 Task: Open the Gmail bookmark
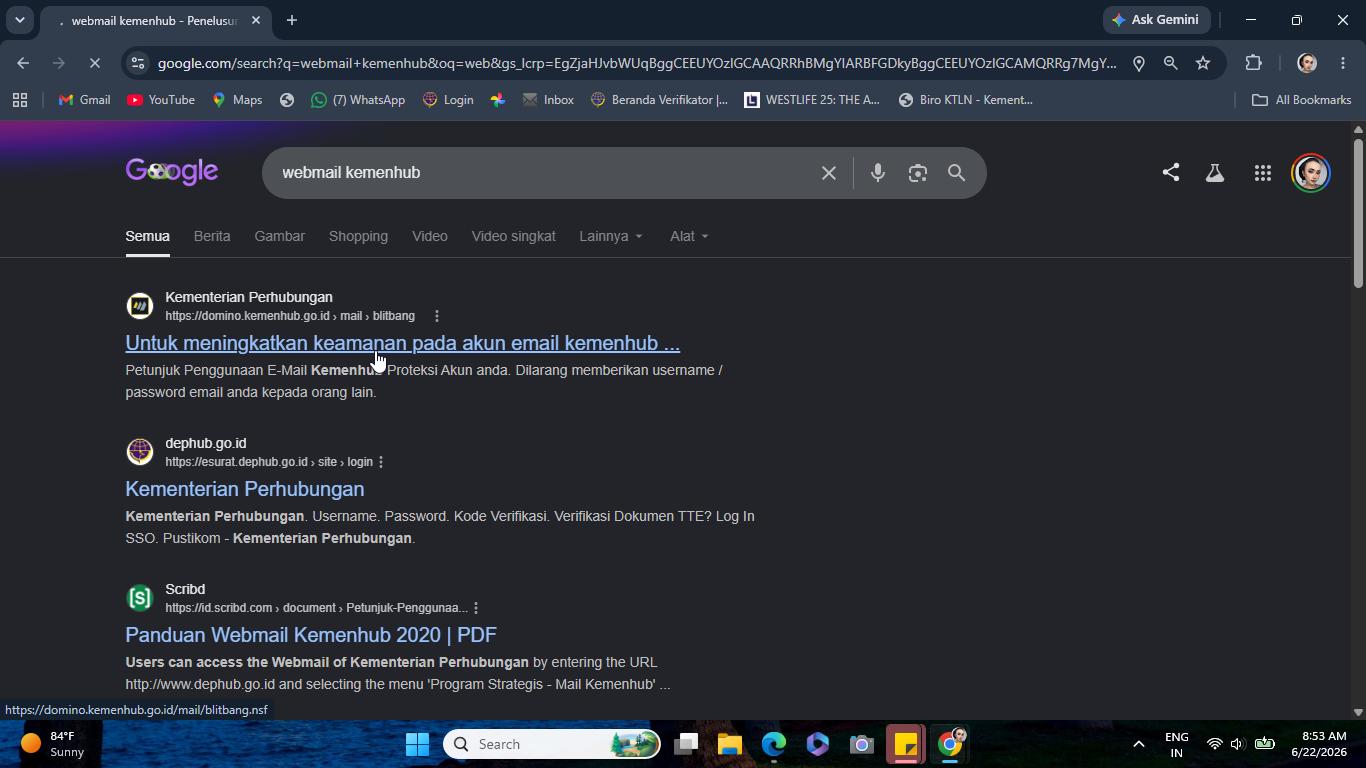click(x=84, y=100)
